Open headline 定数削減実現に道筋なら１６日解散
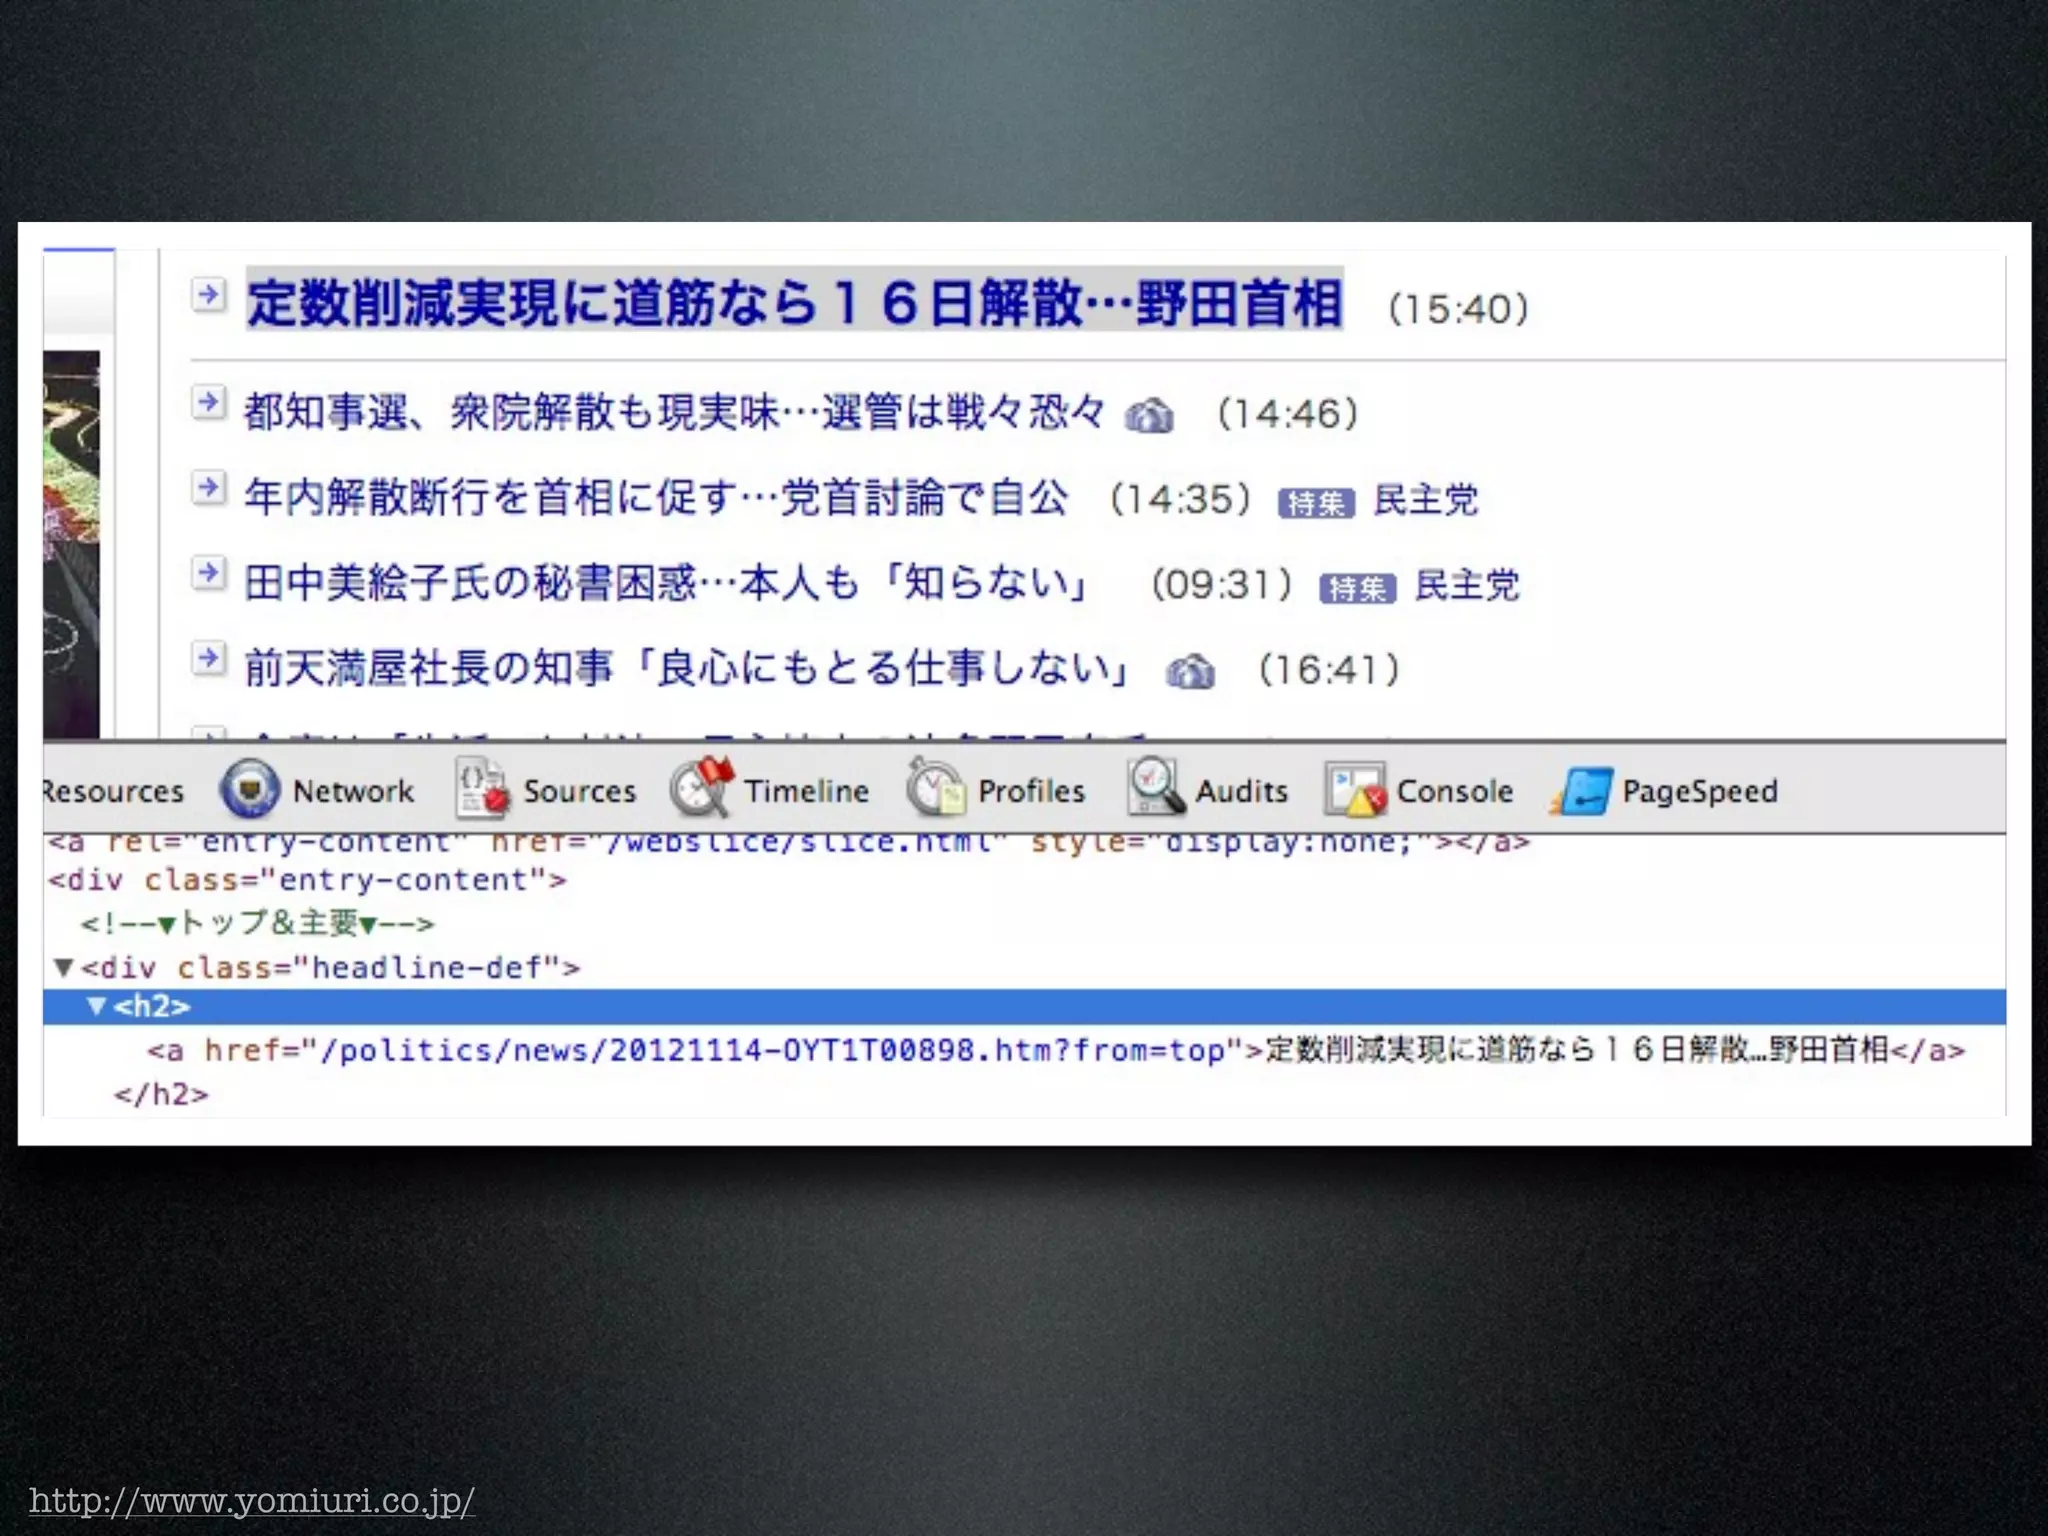This screenshot has width=2048, height=1536. click(795, 303)
